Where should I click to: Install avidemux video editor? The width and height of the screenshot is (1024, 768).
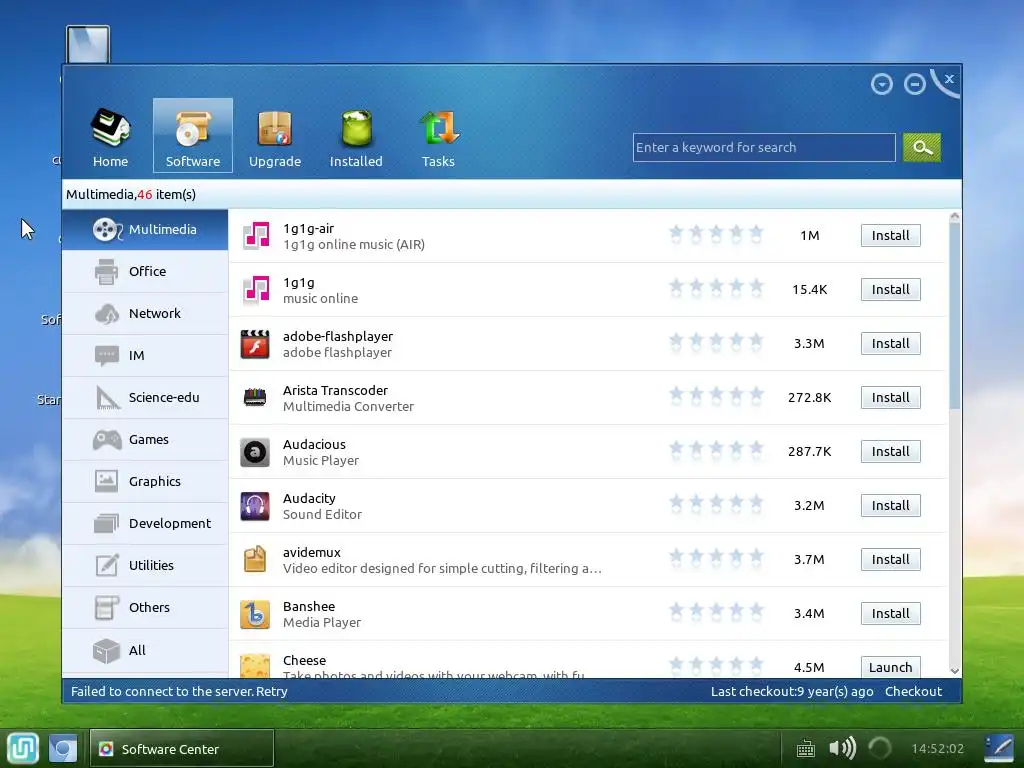click(891, 560)
